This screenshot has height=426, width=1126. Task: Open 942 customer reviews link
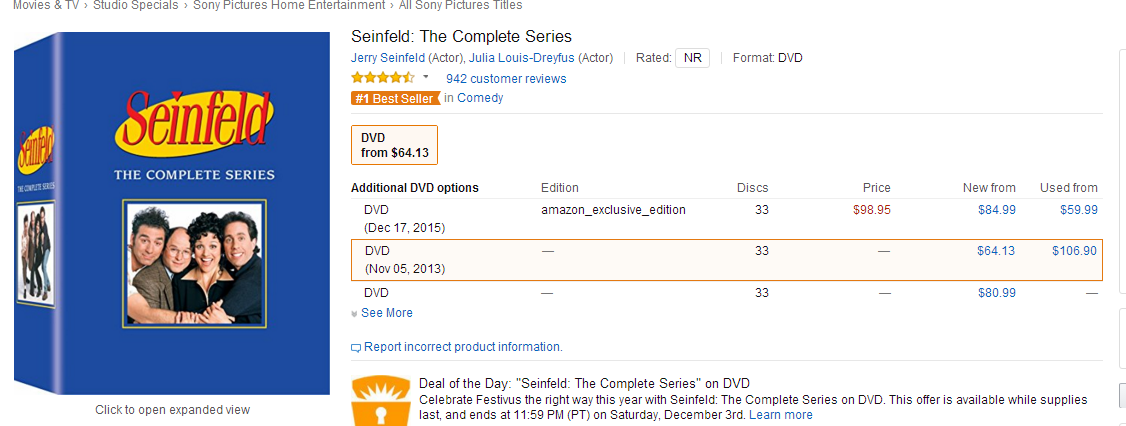(x=506, y=79)
